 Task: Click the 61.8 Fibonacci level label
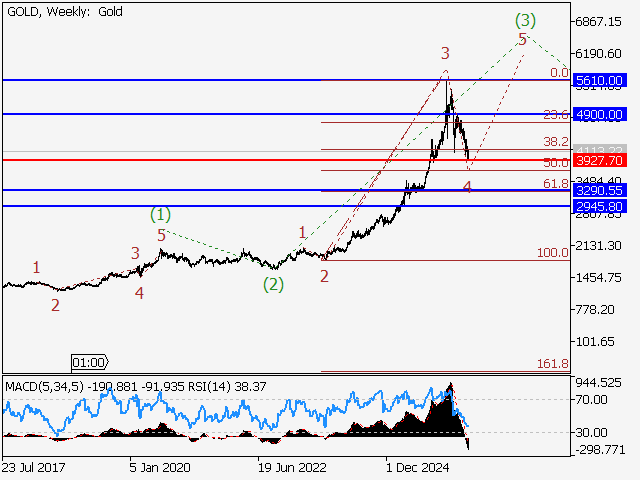pyautogui.click(x=556, y=184)
